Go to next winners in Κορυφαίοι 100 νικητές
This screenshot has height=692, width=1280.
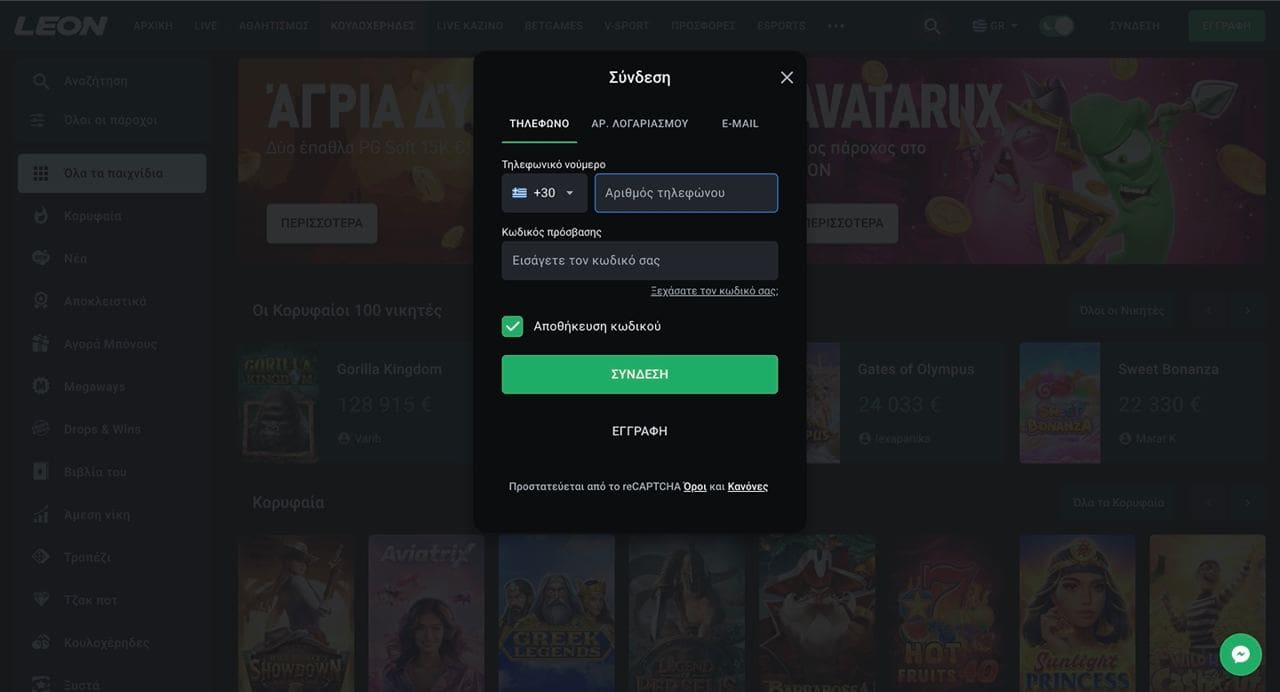click(1247, 310)
